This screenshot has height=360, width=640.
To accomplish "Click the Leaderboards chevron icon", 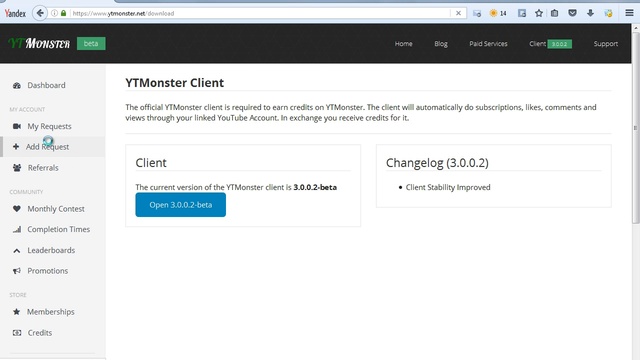I will tap(17, 251).
